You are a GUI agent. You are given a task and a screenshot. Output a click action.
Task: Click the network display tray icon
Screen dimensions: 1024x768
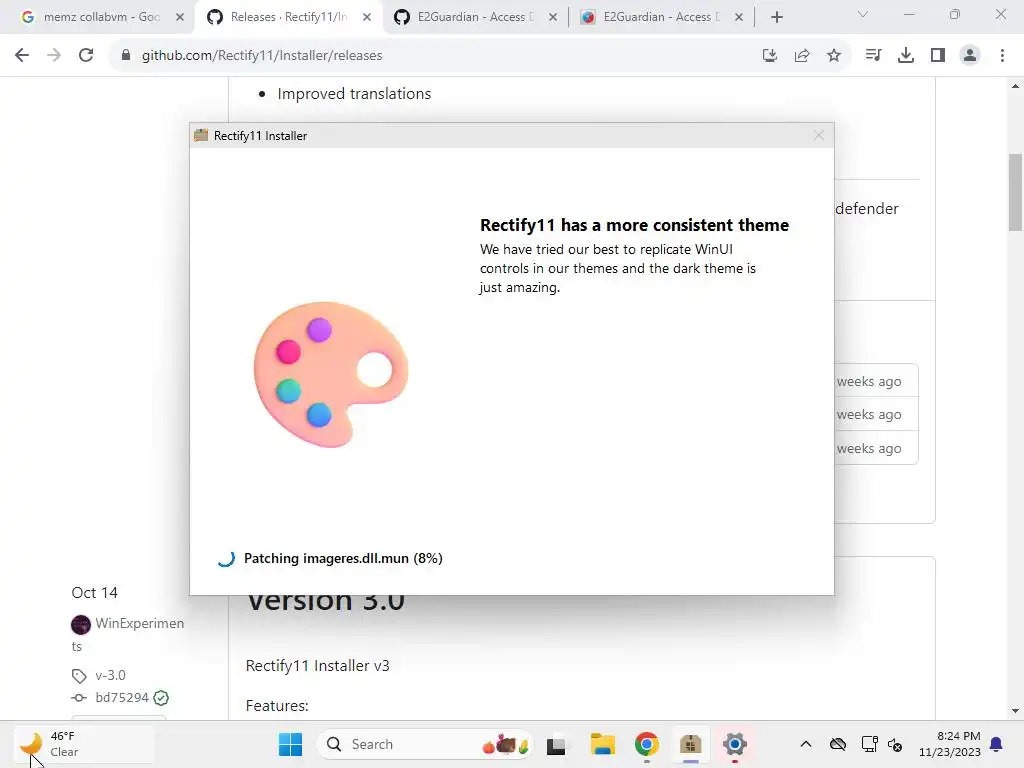(869, 744)
